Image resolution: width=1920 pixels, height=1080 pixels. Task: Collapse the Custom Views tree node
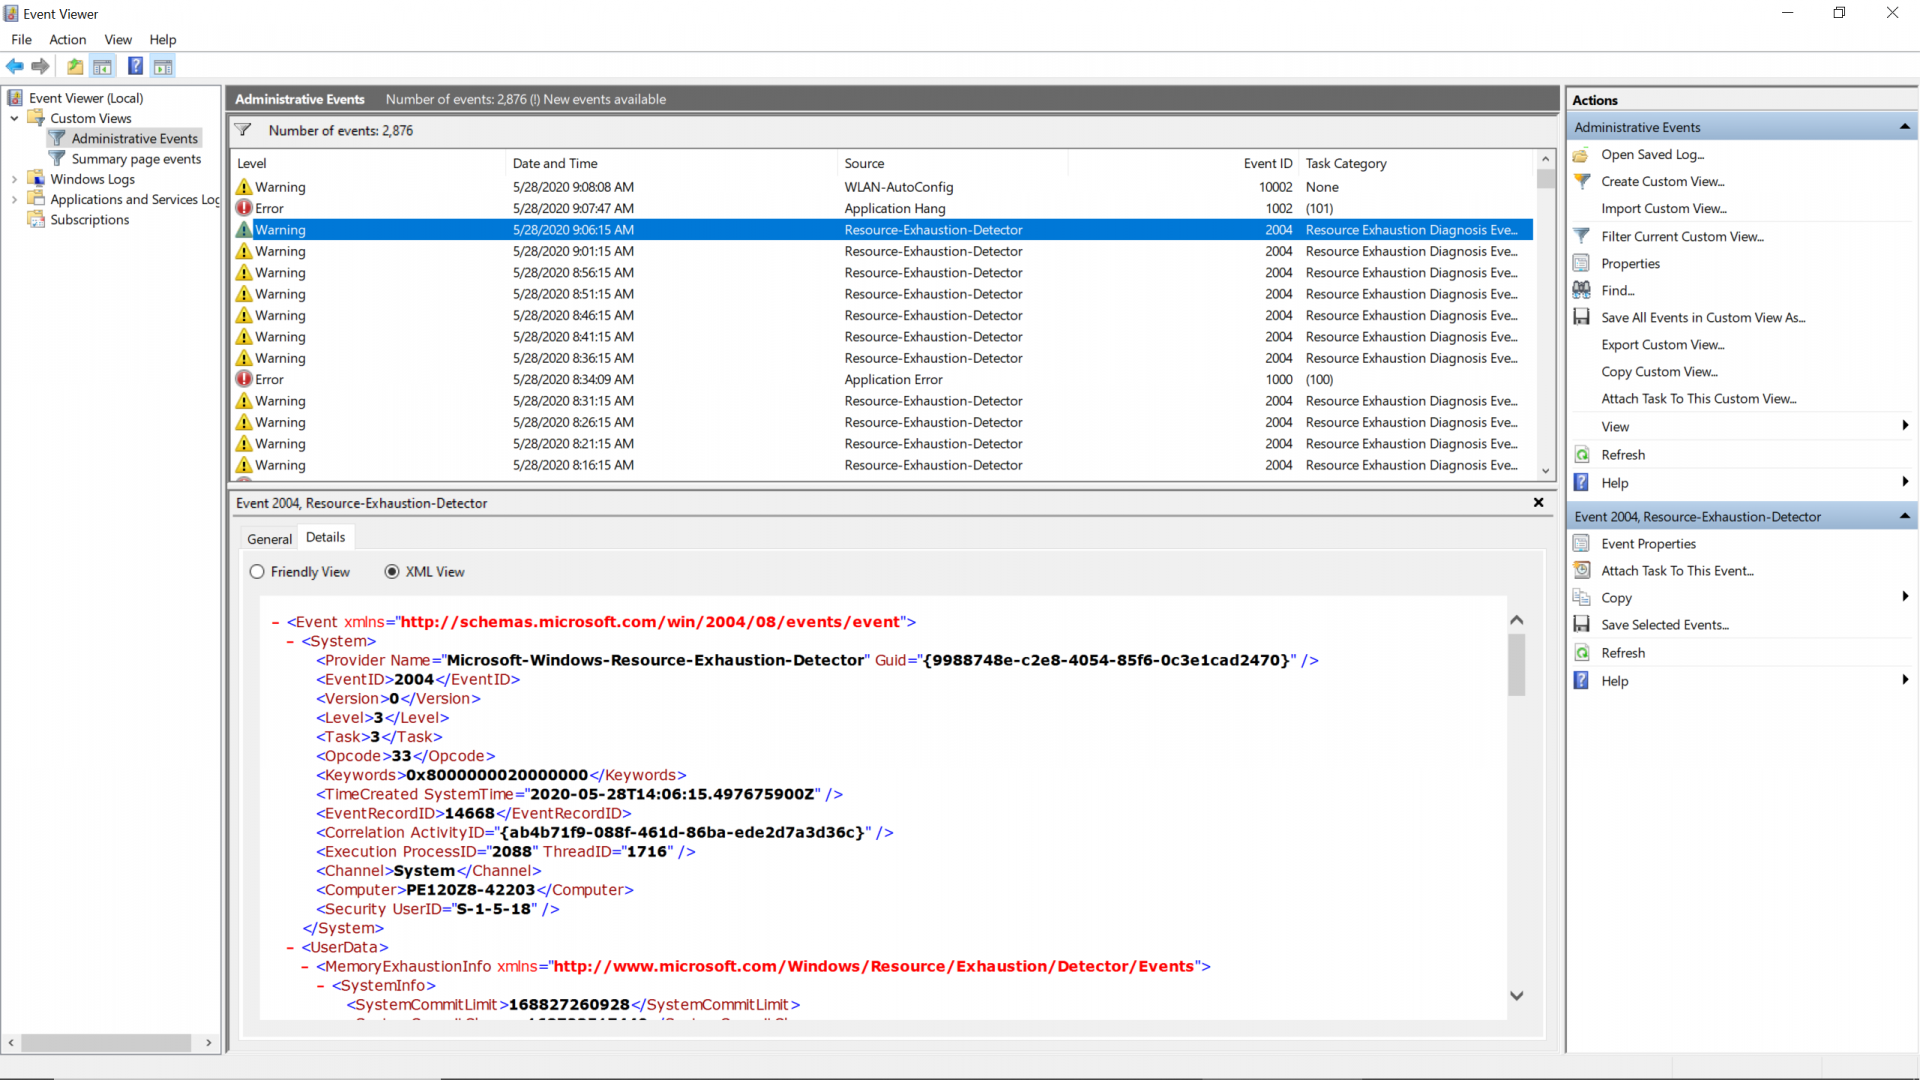pyautogui.click(x=14, y=118)
